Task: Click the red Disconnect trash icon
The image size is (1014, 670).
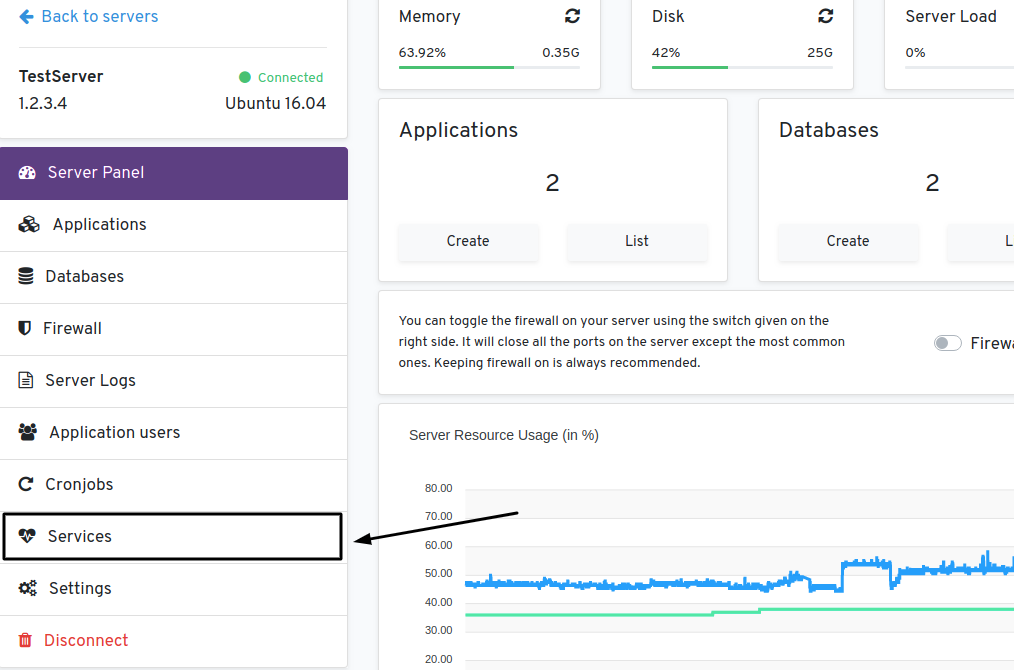Action: (25, 640)
